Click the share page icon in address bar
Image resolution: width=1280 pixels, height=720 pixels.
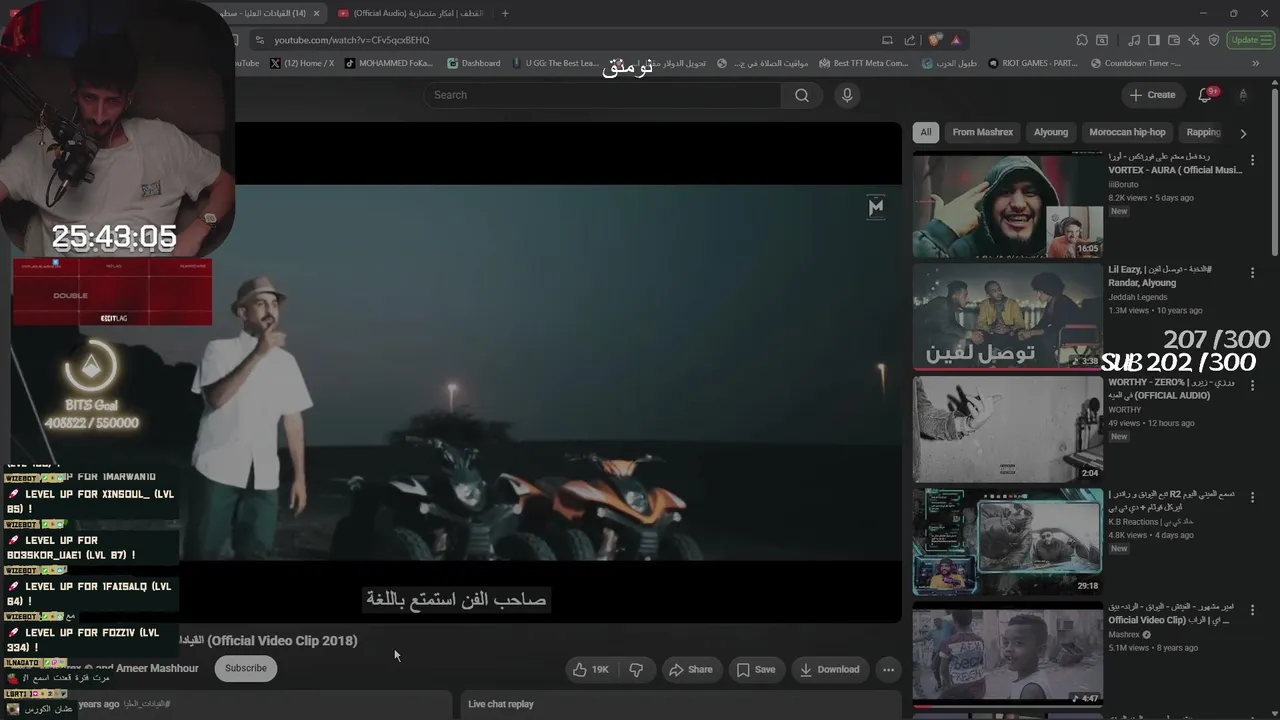click(910, 40)
